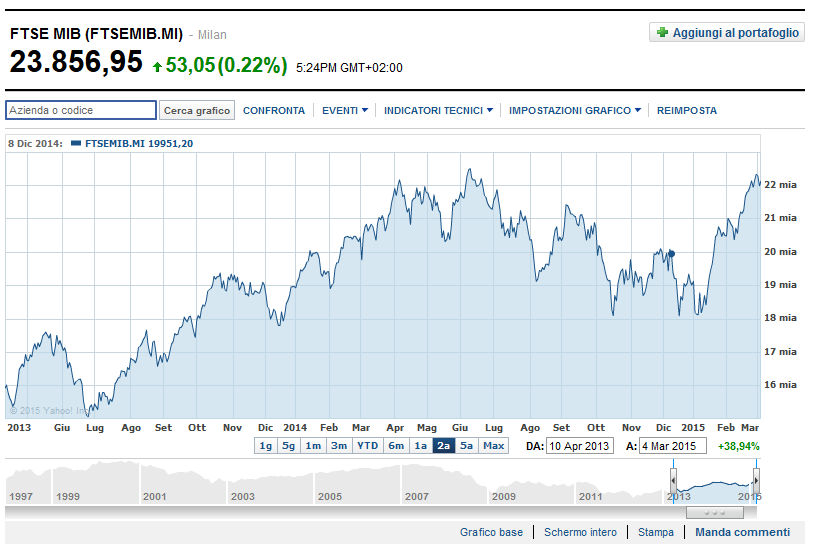This screenshot has width=814, height=552.
Task: Click the timeline horizontal scrollbar thumb
Action: (714, 513)
